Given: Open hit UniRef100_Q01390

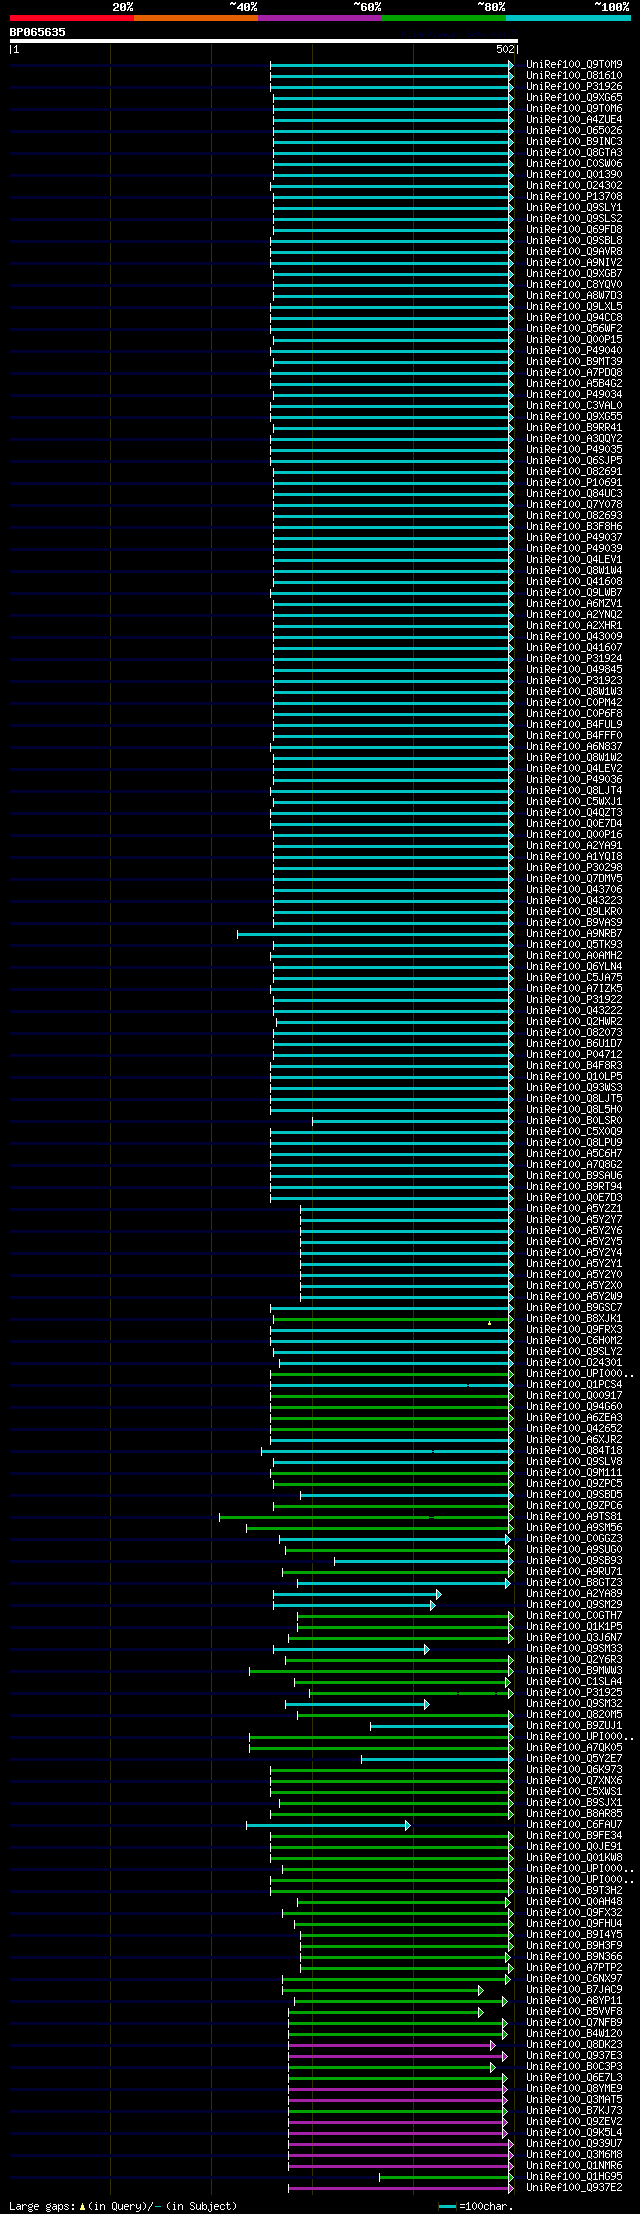Looking at the screenshot, I should (x=574, y=174).
